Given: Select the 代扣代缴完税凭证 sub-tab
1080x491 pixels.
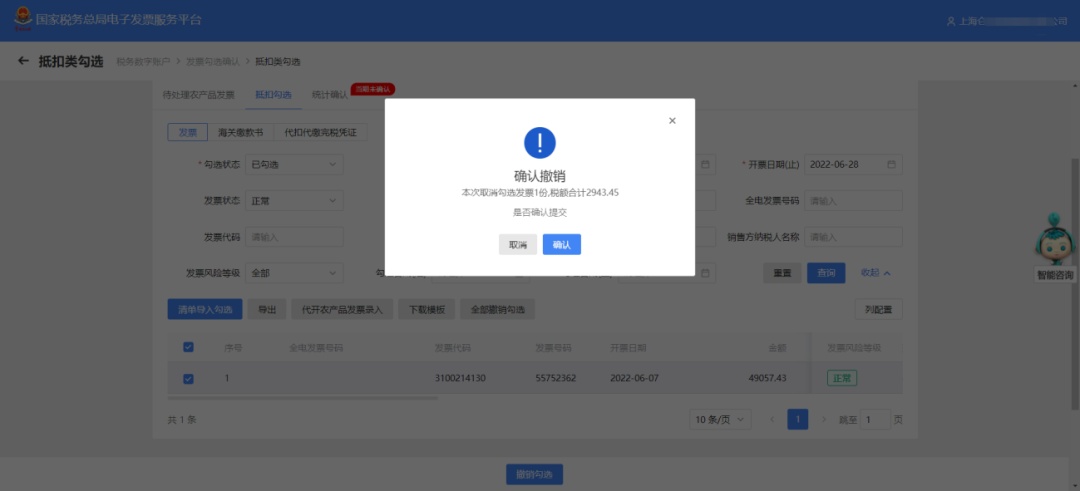Looking at the screenshot, I should tap(320, 132).
